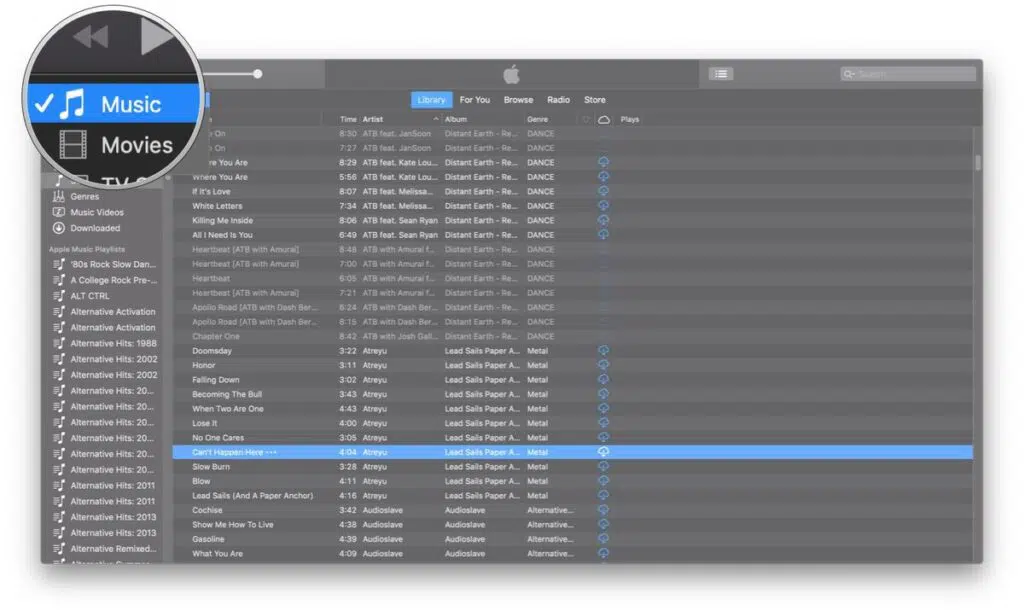Download Killing Me Inside from the cloud
This screenshot has width=1024, height=616.
tap(603, 220)
